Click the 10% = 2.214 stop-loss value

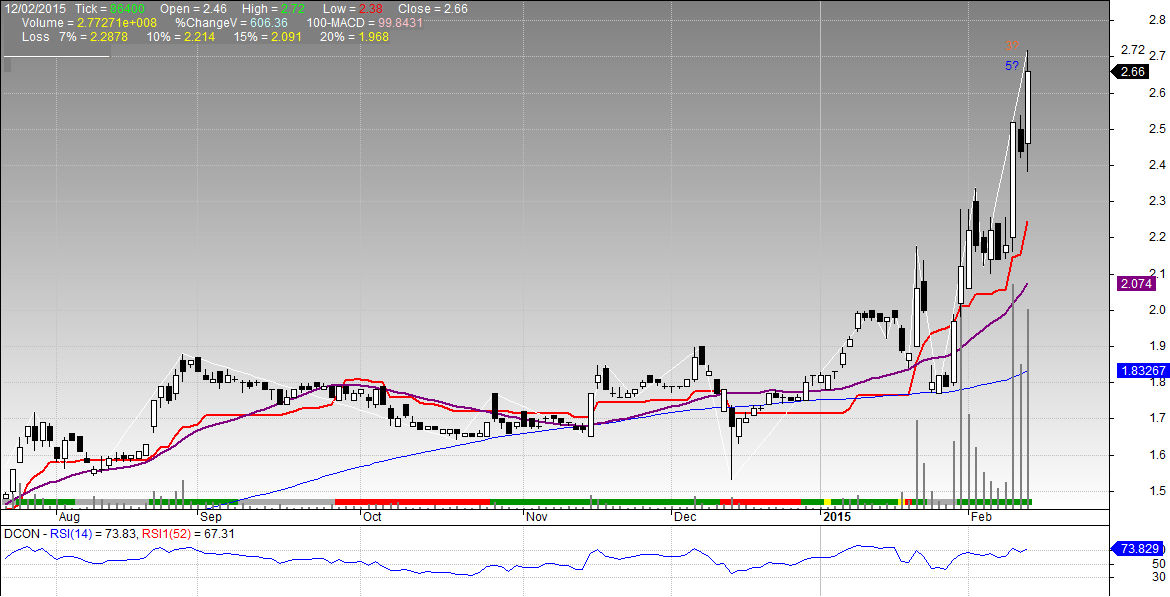pyautogui.click(x=181, y=37)
